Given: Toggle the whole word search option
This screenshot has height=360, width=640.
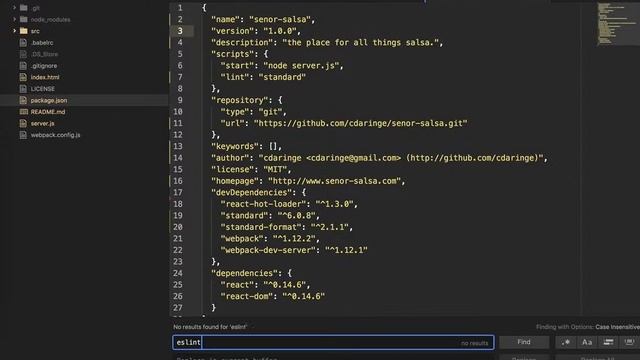Looking at the screenshot, I should pos(629,342).
